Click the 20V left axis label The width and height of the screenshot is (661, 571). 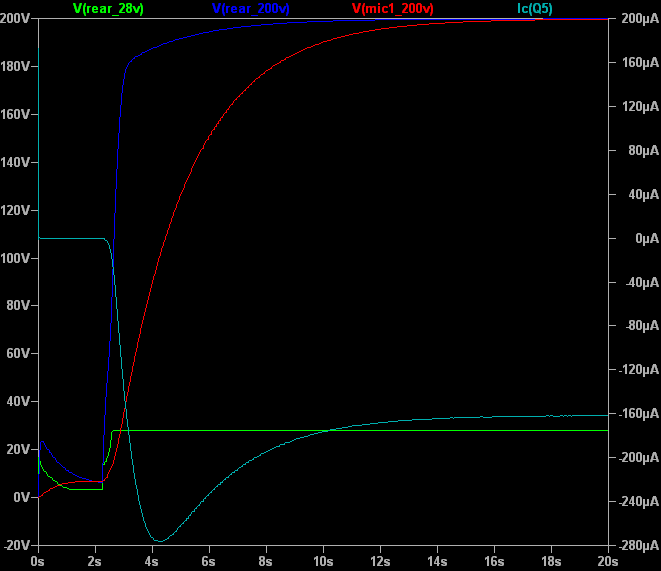tap(19, 450)
